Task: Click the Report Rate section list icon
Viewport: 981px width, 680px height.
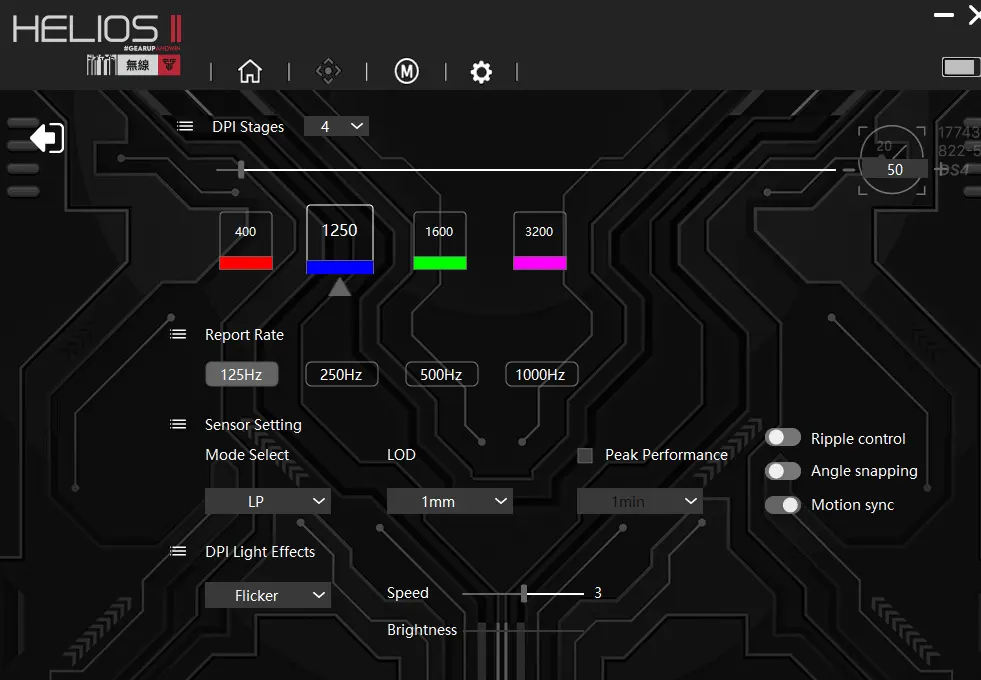Action: click(178, 334)
